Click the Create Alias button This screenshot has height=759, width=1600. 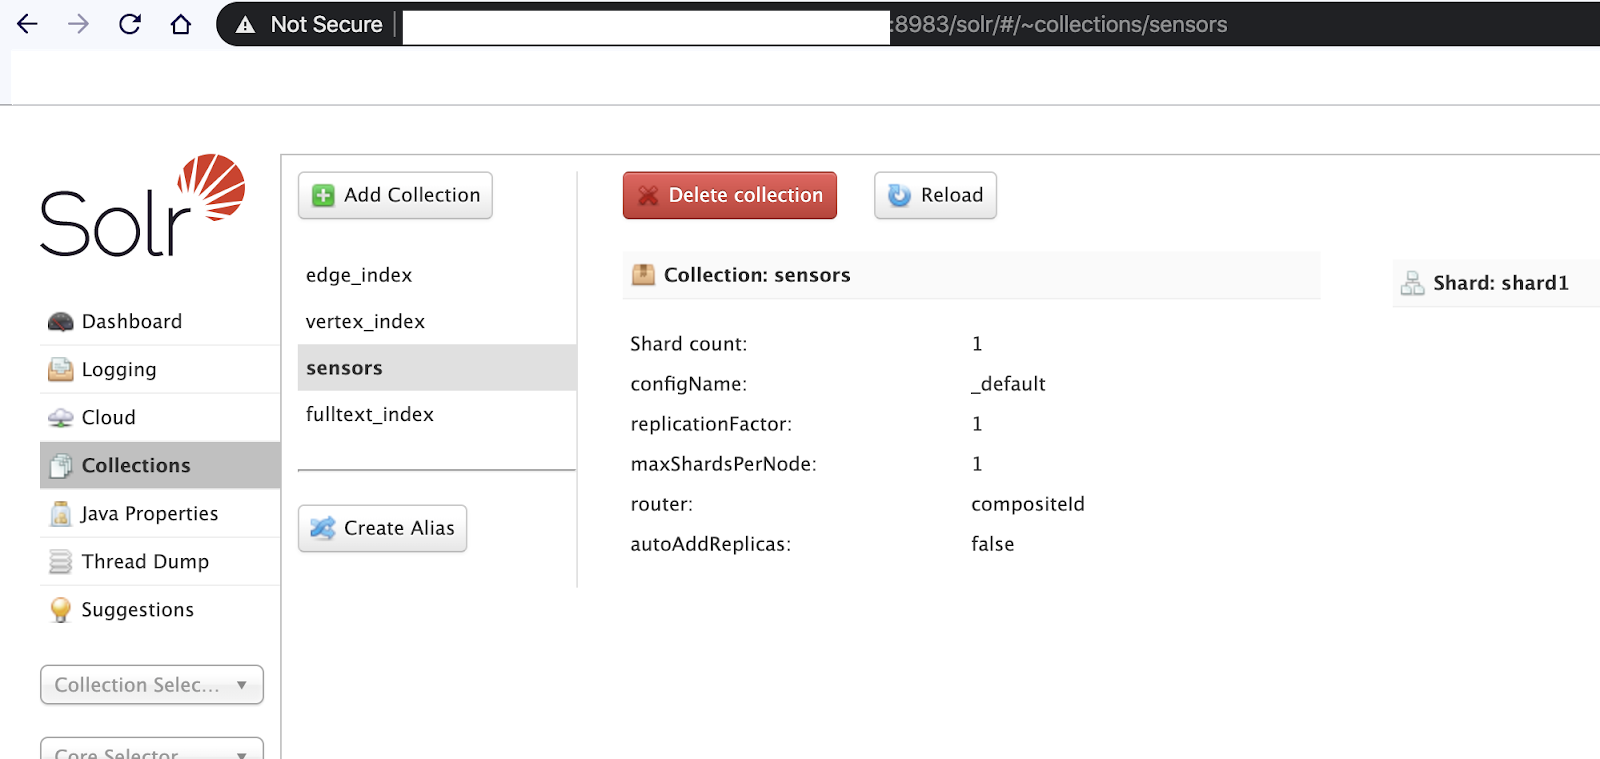pyautogui.click(x=382, y=528)
